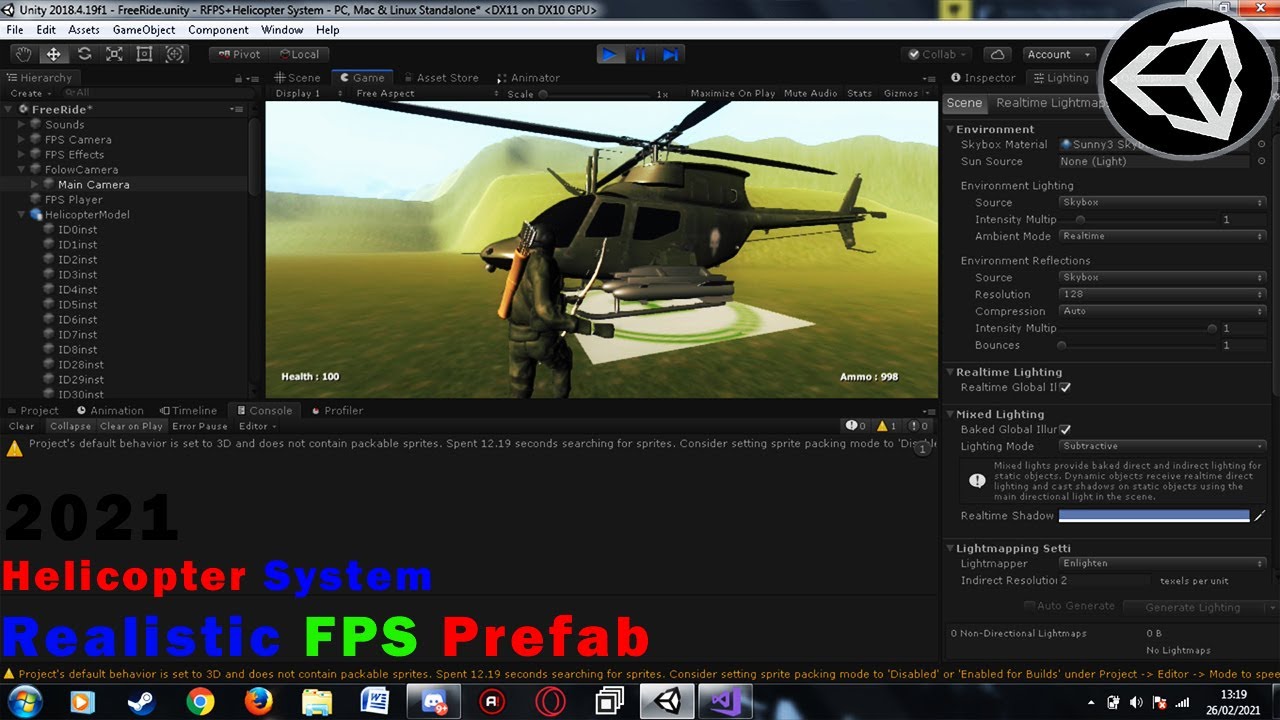Switch to the Asset Store tab
1280x720 pixels.
coord(440,77)
